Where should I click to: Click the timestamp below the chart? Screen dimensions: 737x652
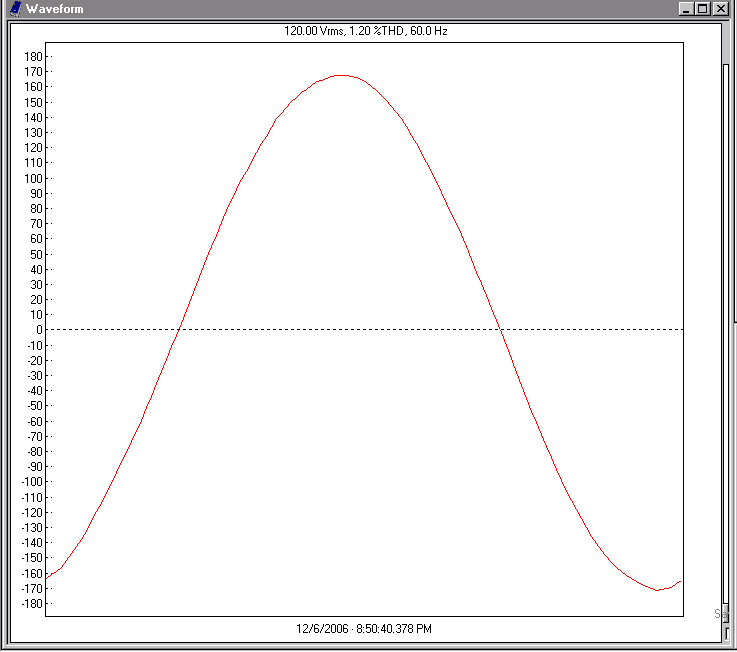point(364,629)
